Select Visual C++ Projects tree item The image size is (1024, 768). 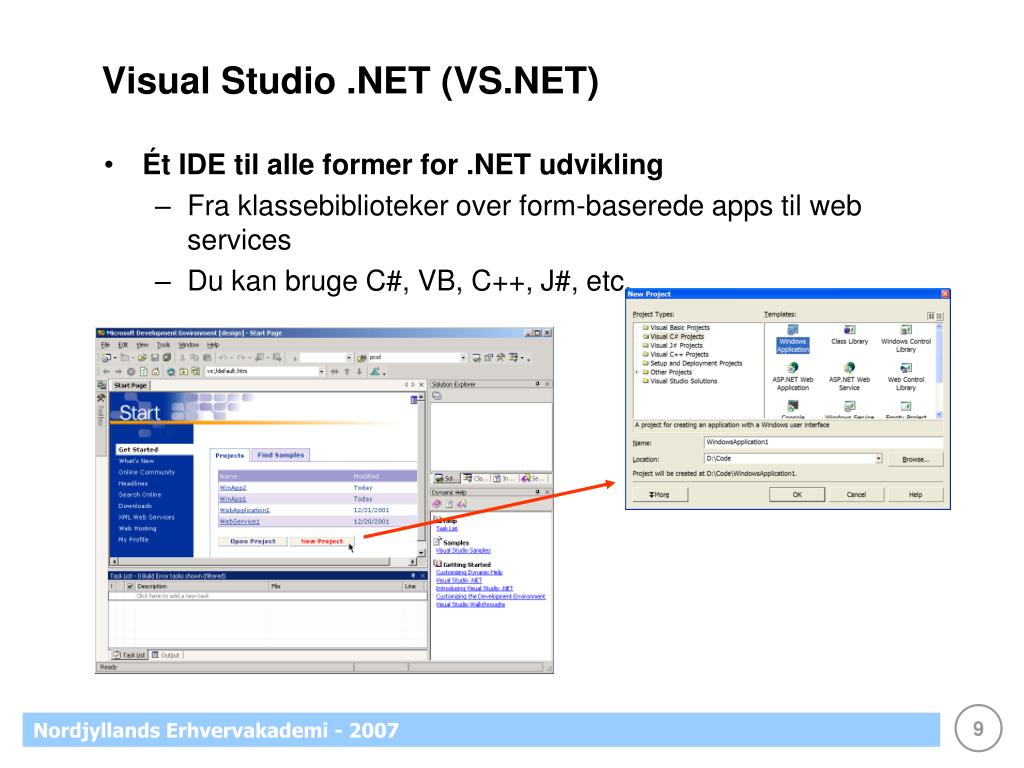pos(679,355)
